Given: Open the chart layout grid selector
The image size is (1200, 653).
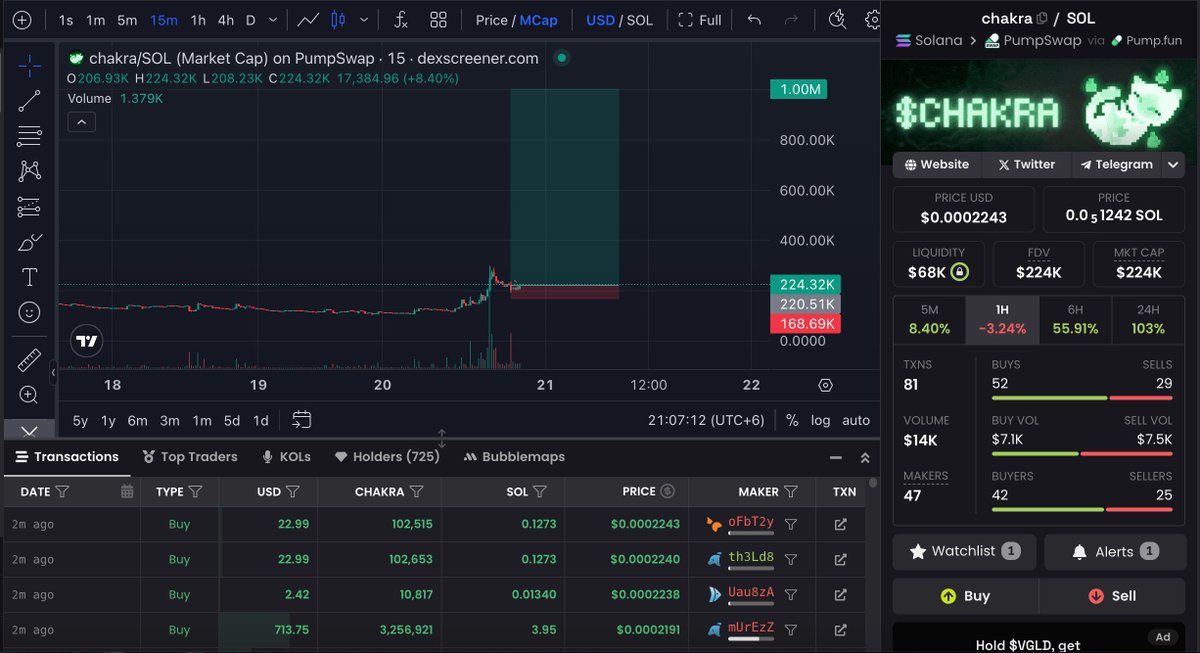Looking at the screenshot, I should [x=438, y=20].
